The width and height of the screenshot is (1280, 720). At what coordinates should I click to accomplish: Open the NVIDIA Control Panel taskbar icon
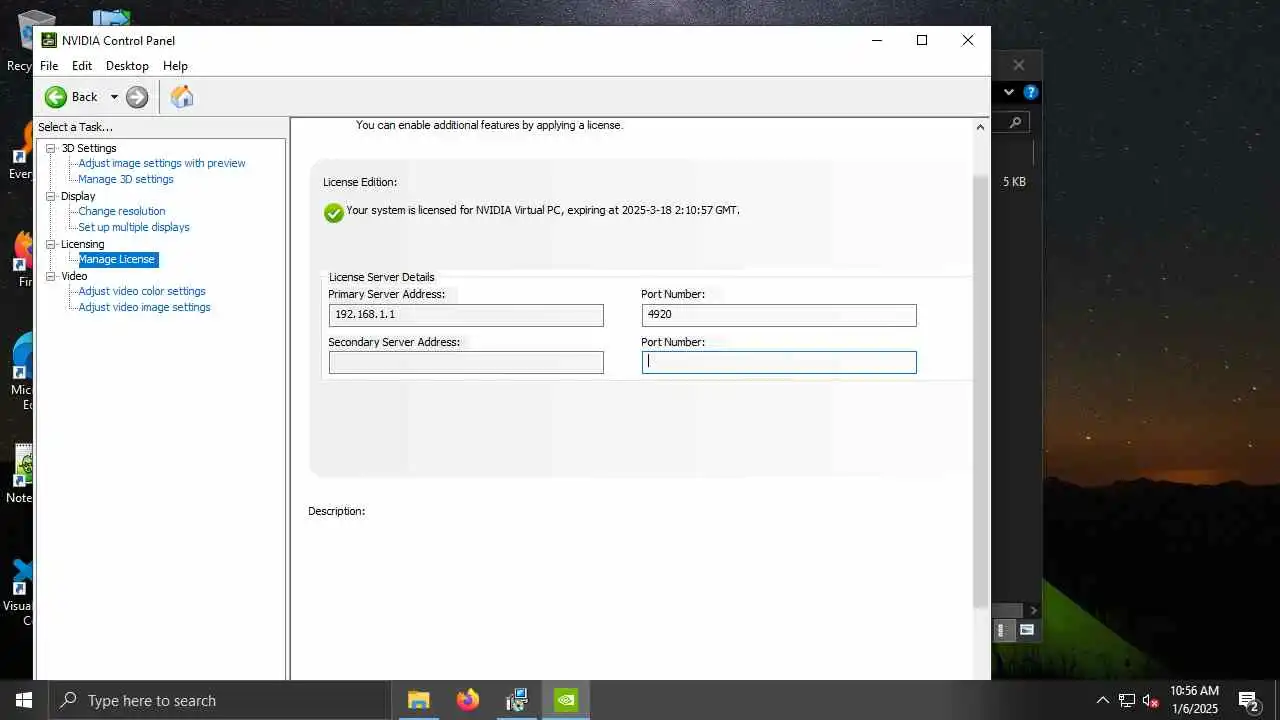(566, 700)
